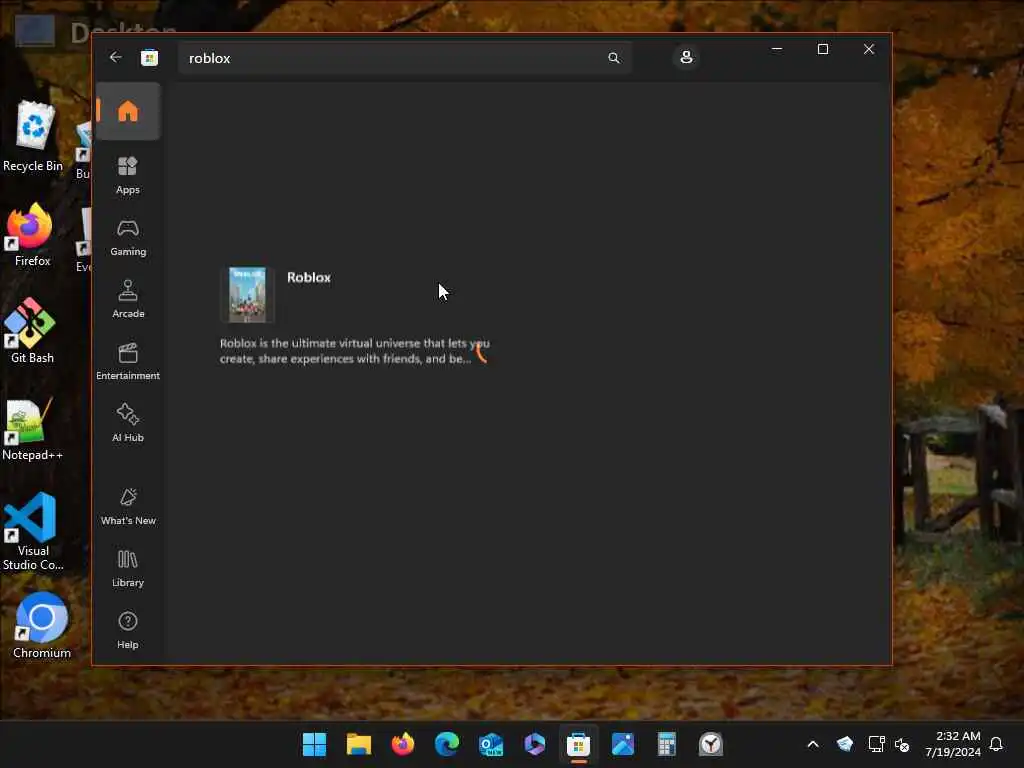This screenshot has height=768, width=1024.
Task: Open the AI Hub section
Action: pos(128,423)
